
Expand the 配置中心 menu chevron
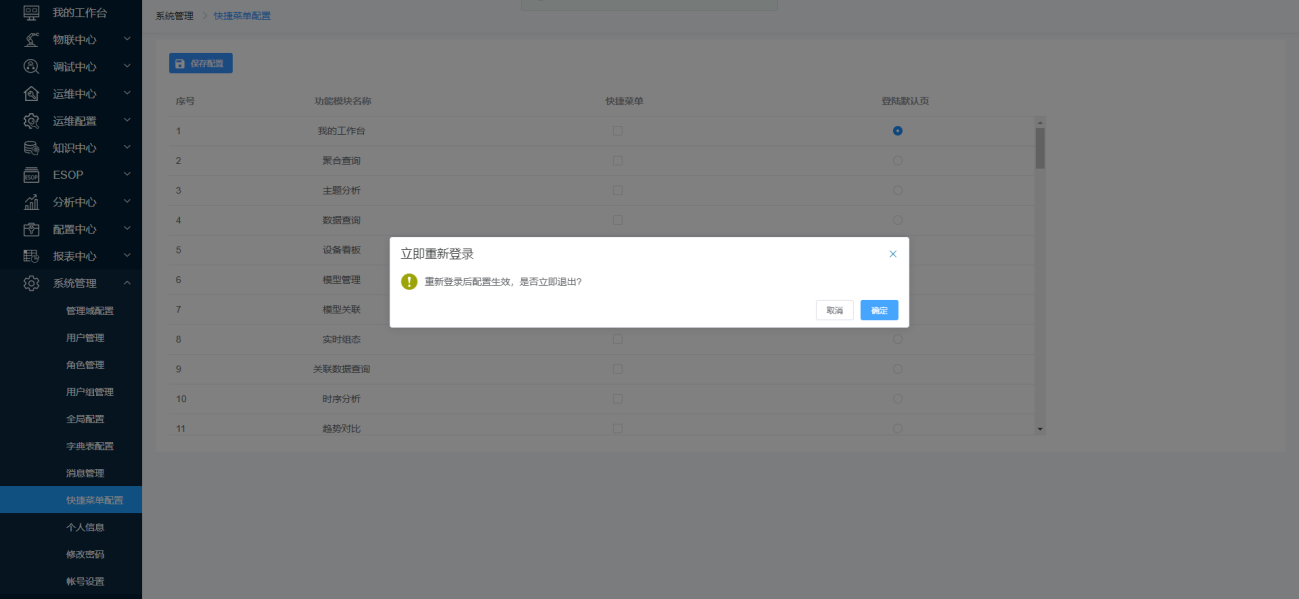pyautogui.click(x=127, y=229)
